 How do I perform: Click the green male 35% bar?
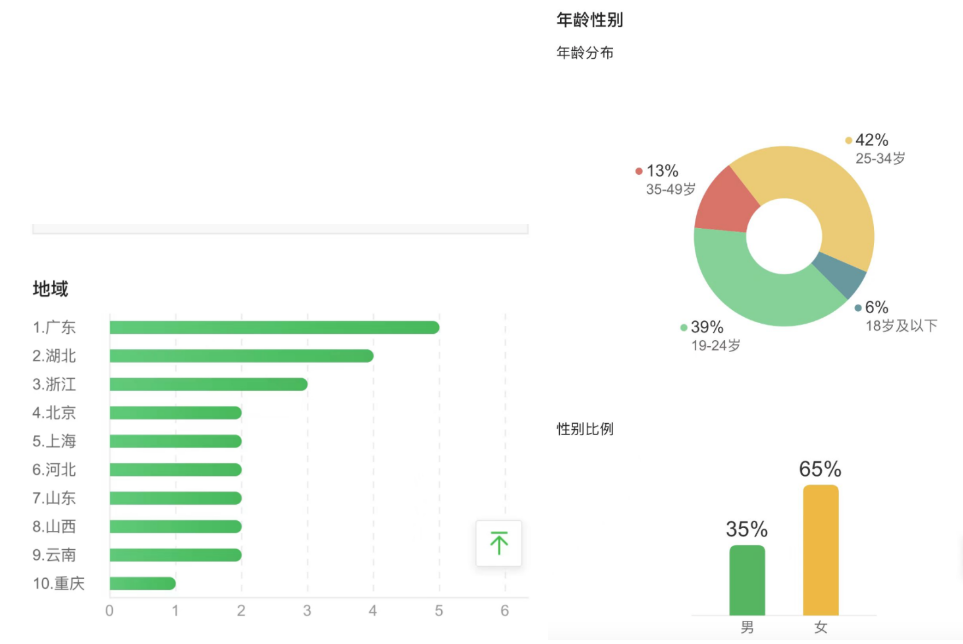747,580
